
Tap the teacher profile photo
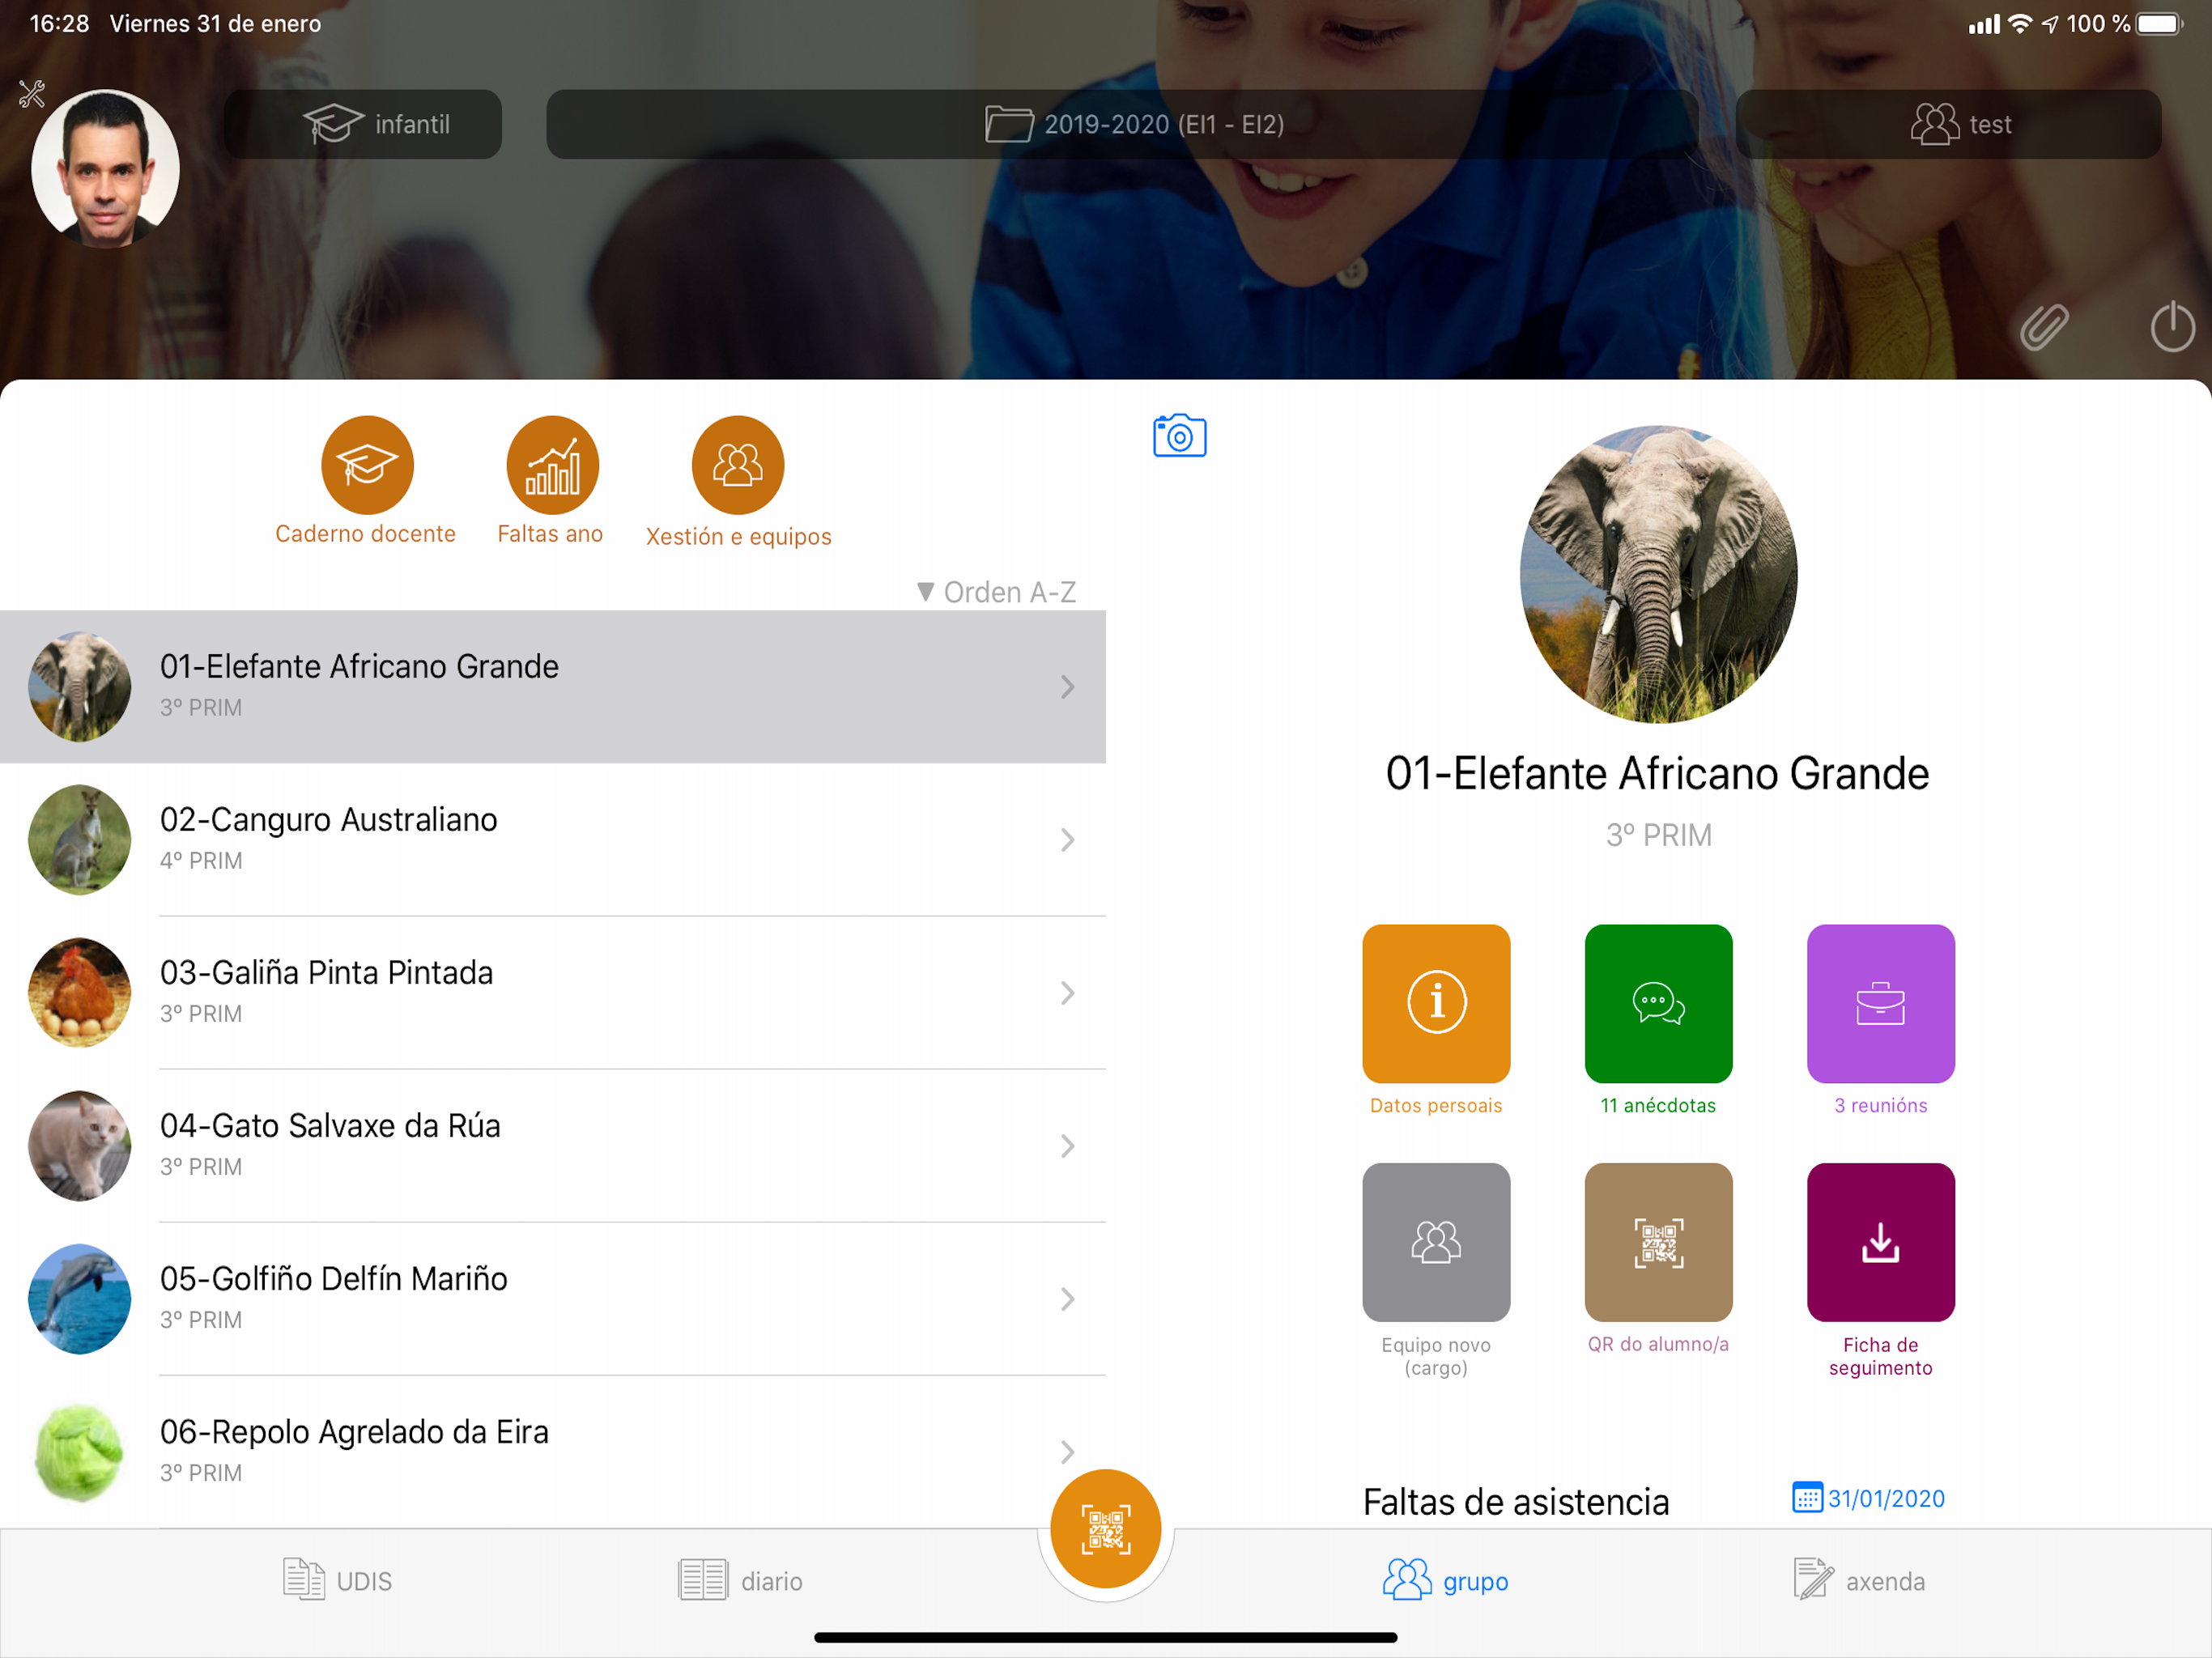(106, 168)
